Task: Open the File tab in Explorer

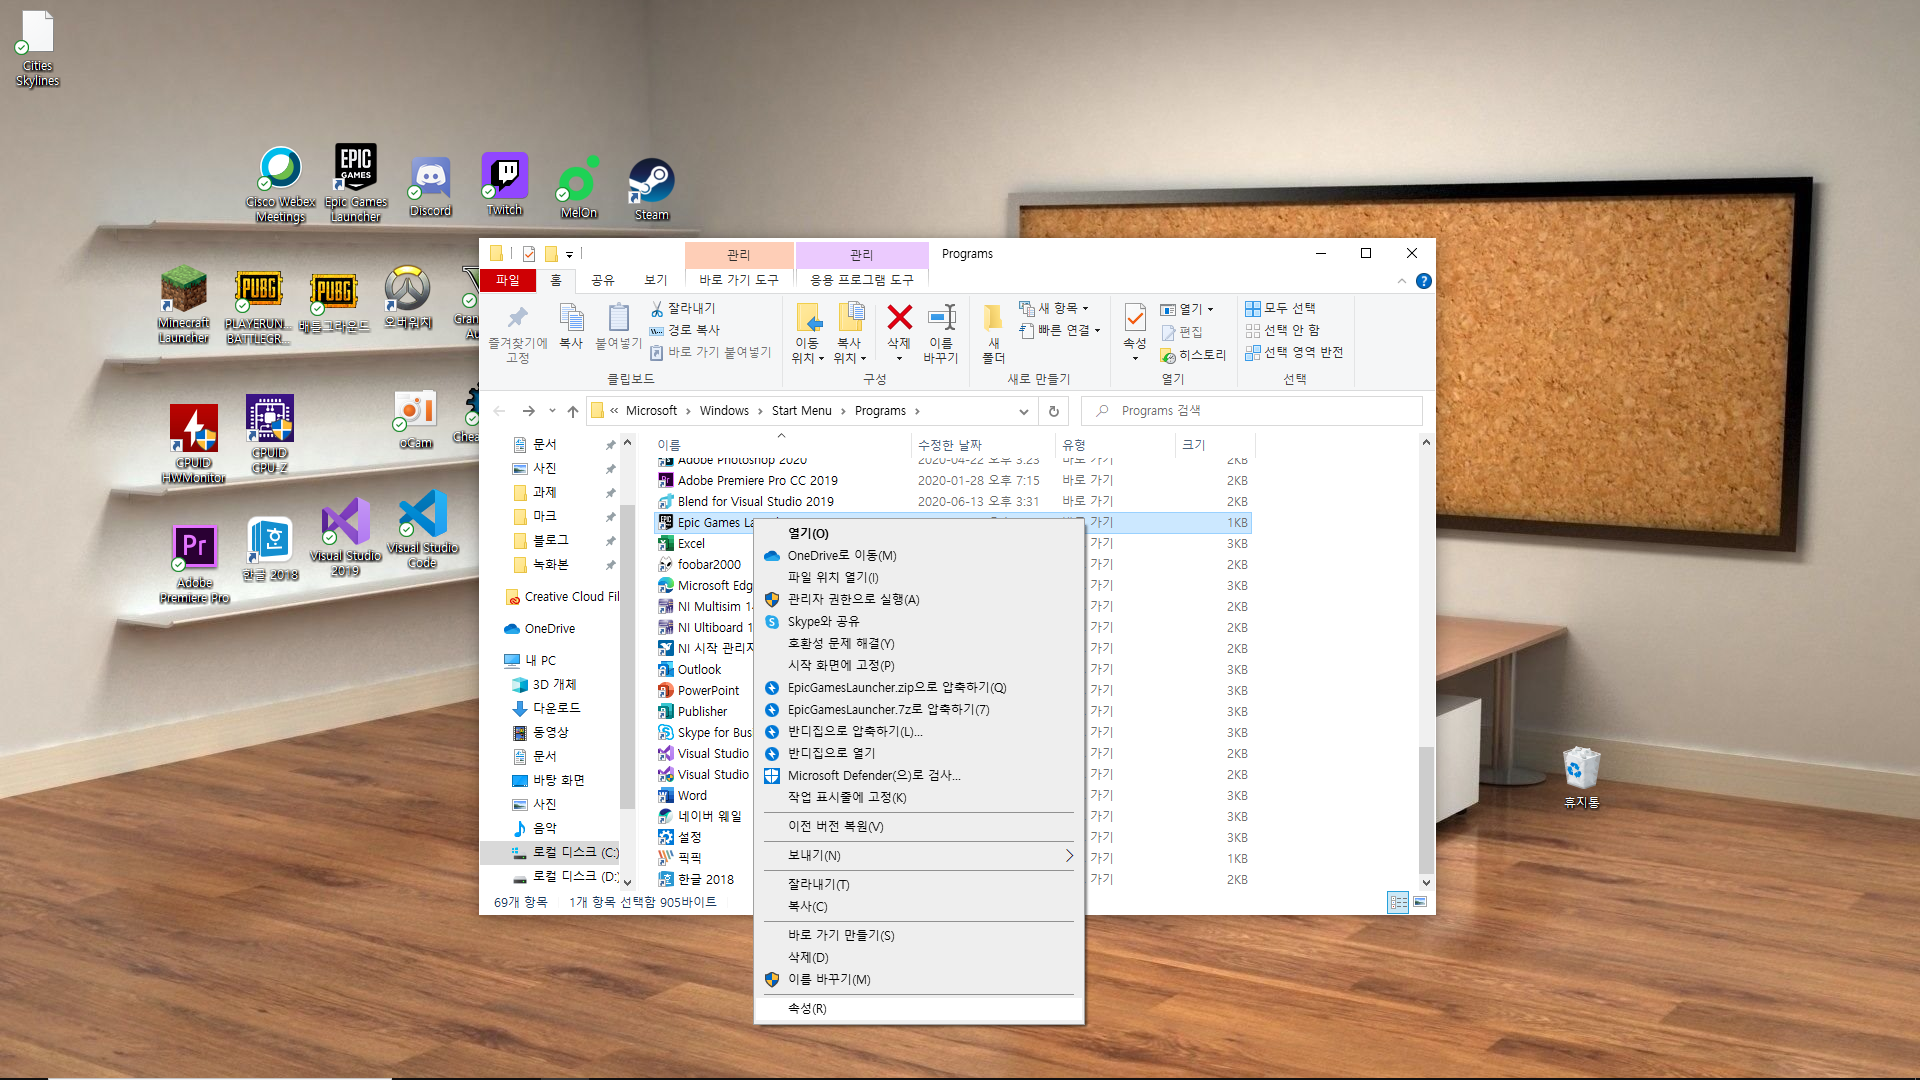Action: (508, 280)
